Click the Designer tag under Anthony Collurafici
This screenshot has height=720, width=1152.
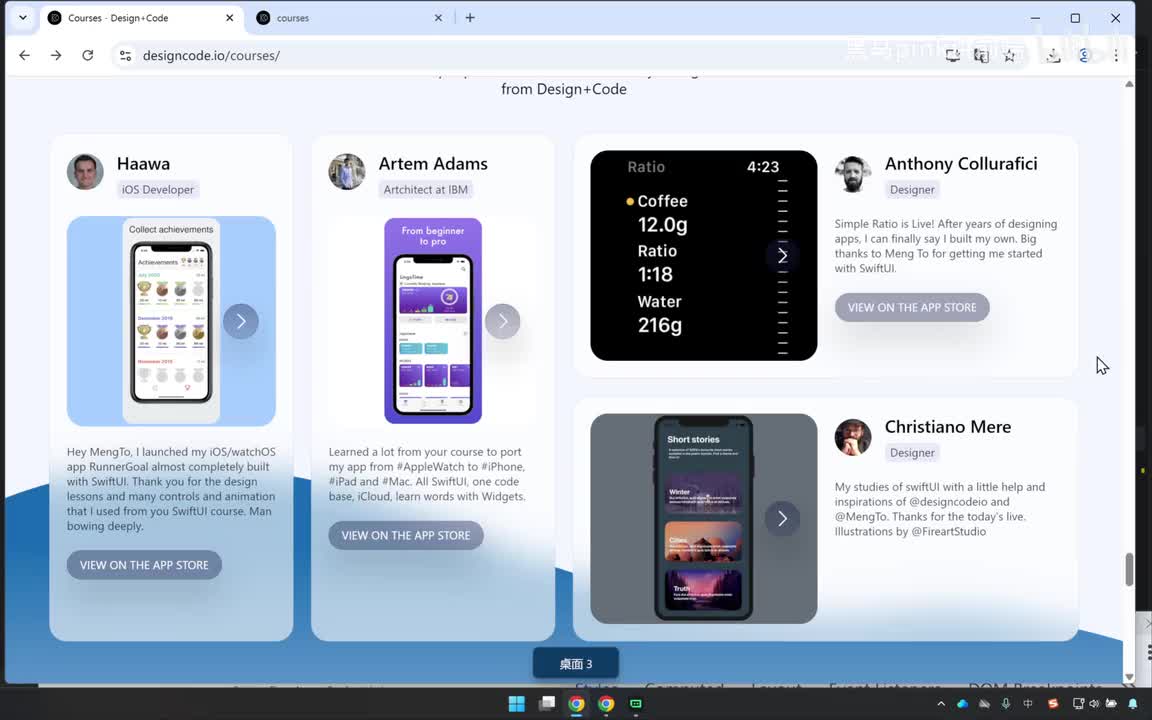click(912, 190)
